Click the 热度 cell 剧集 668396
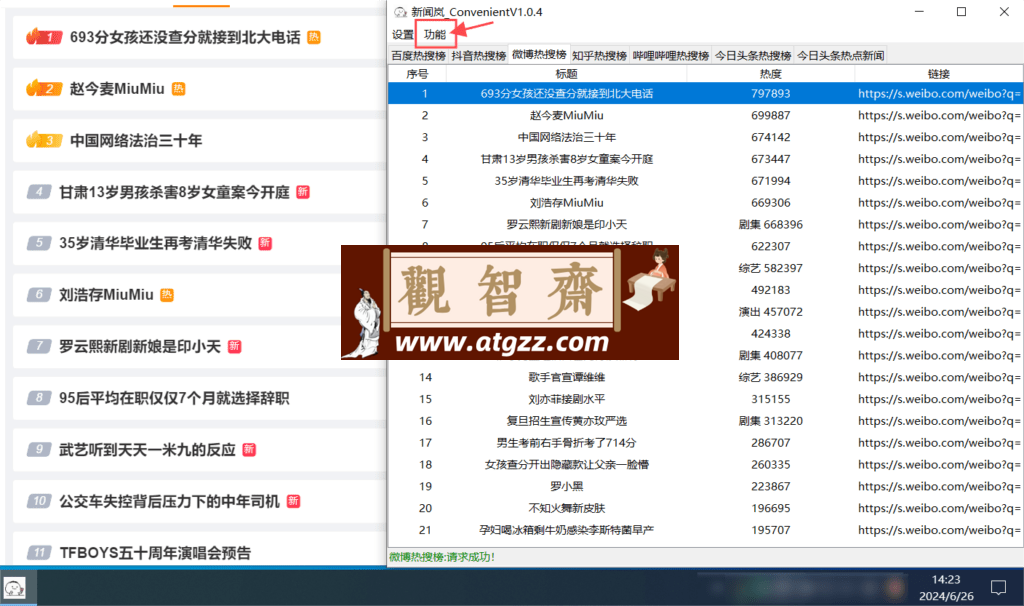The image size is (1024, 606). [x=771, y=225]
